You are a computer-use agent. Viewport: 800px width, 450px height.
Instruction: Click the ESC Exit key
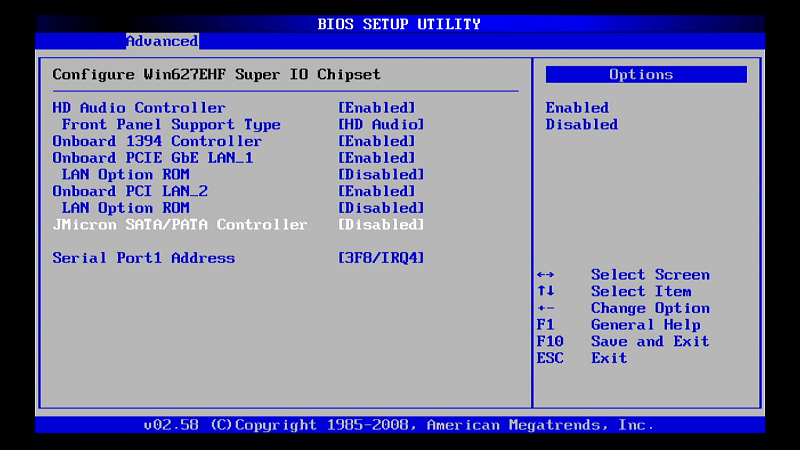tap(549, 358)
